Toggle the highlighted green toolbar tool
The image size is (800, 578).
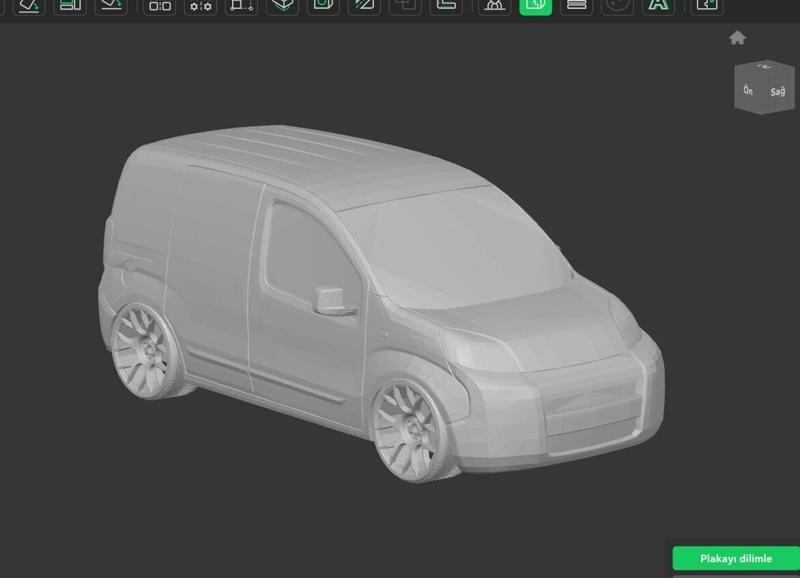click(x=535, y=6)
